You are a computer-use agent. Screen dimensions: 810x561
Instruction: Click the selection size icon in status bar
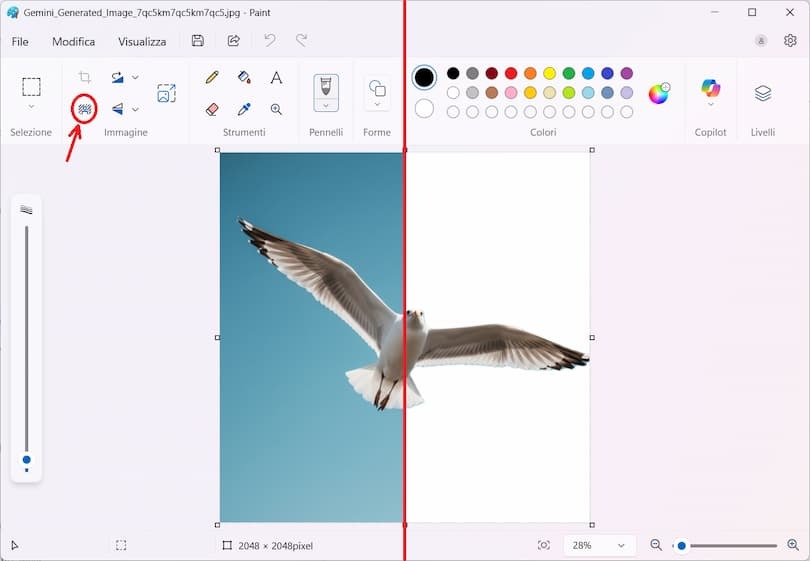[x=121, y=545]
